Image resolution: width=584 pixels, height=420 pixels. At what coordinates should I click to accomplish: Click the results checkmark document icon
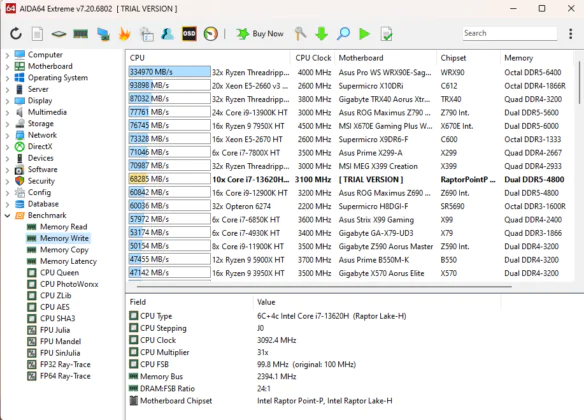click(386, 34)
